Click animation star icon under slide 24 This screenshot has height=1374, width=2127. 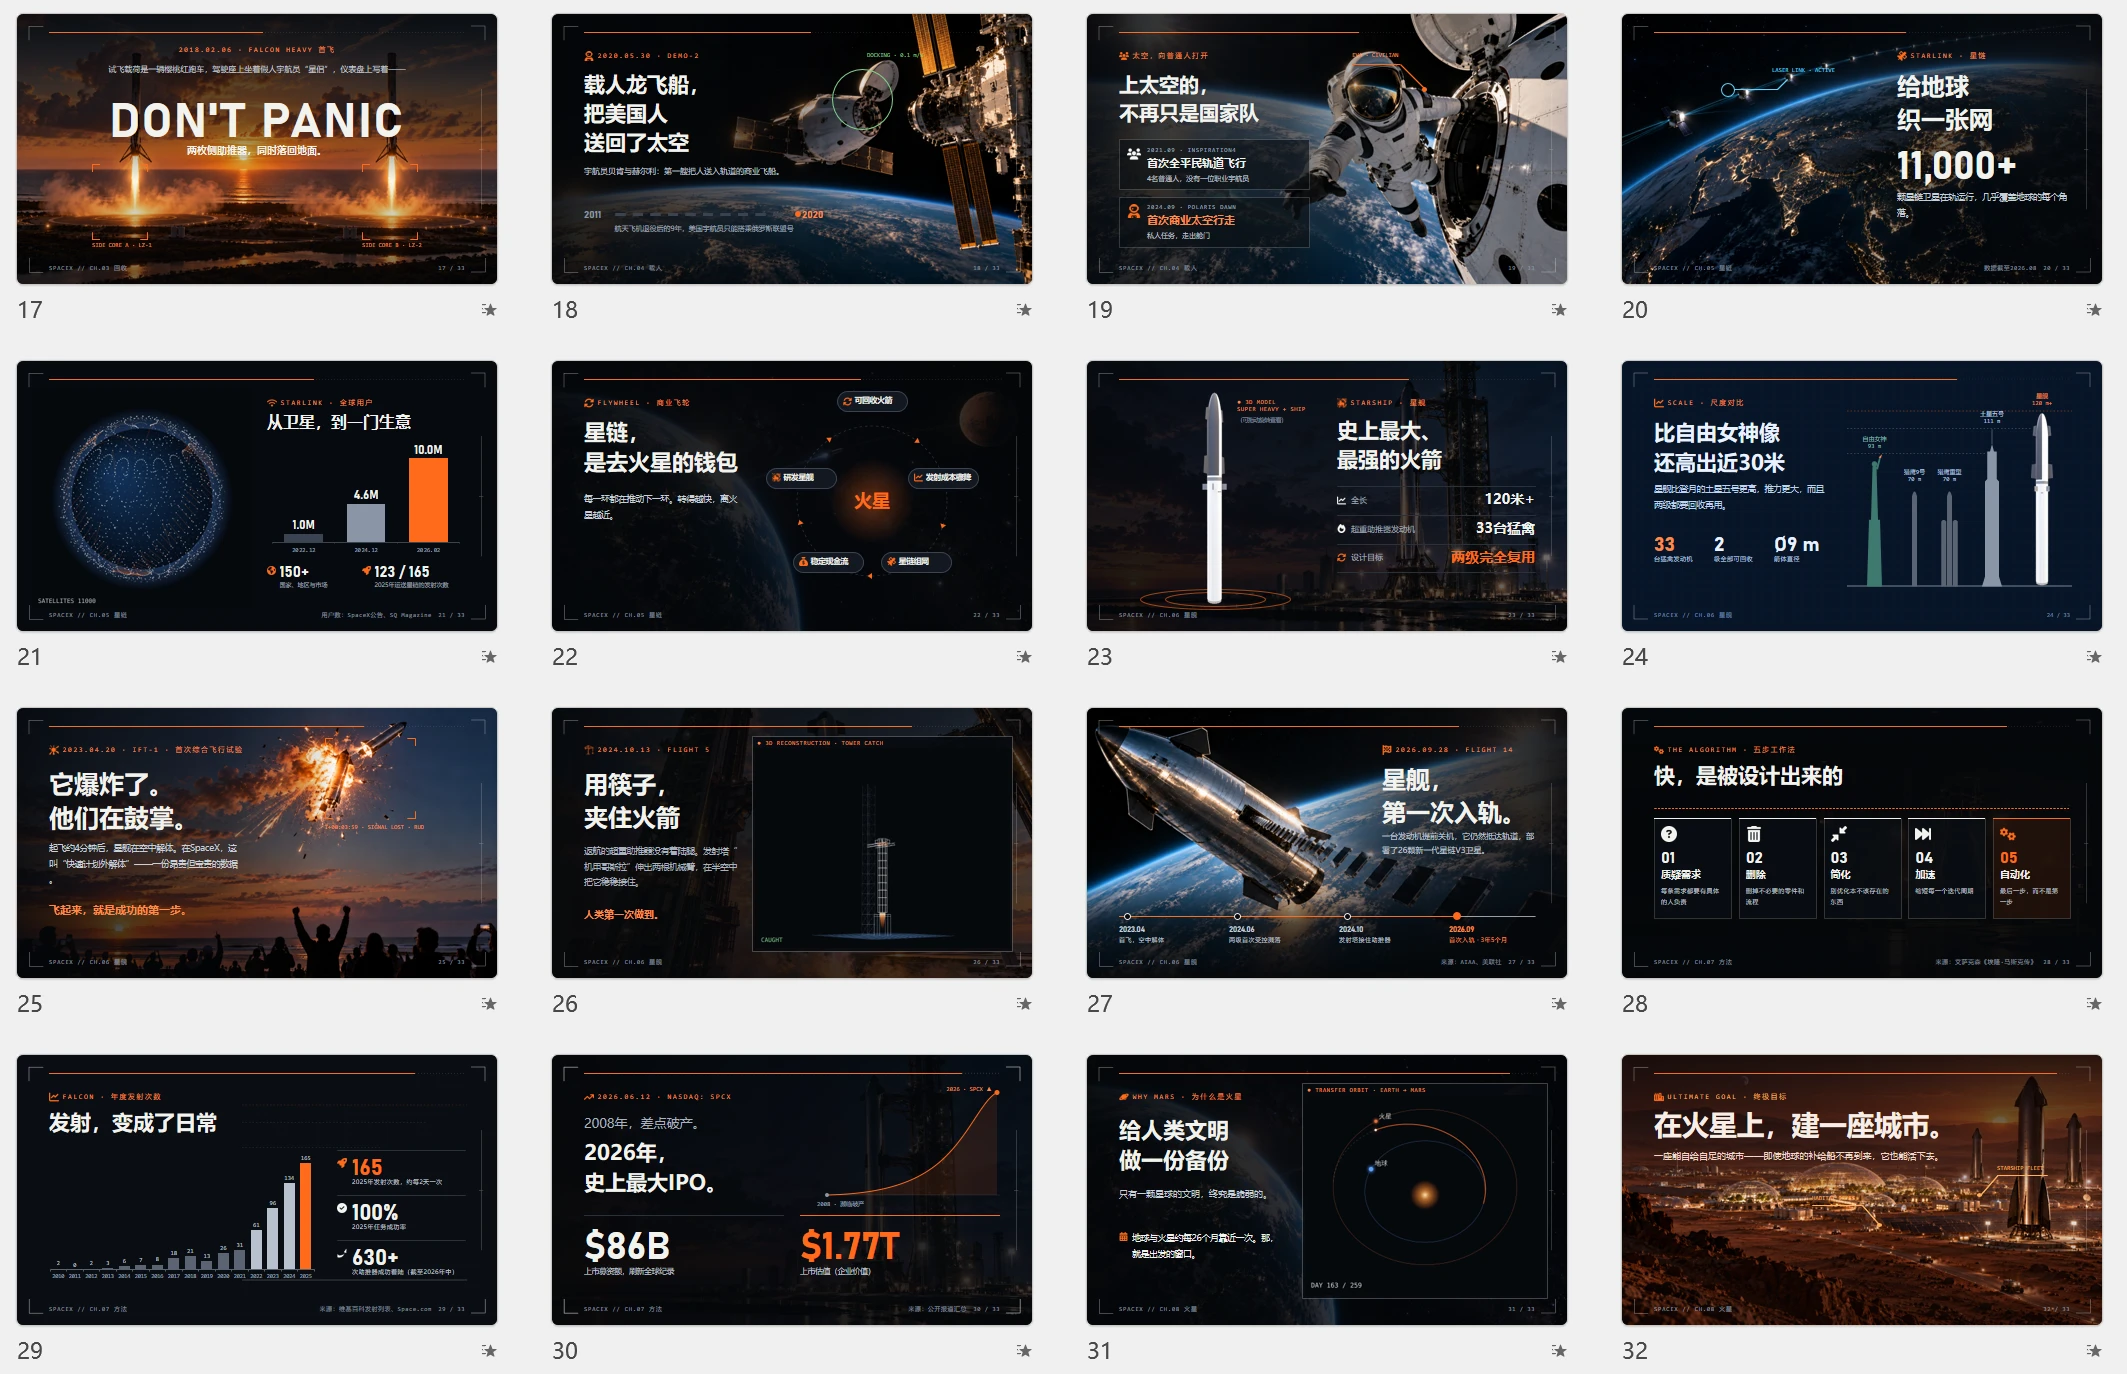pos(2094,657)
